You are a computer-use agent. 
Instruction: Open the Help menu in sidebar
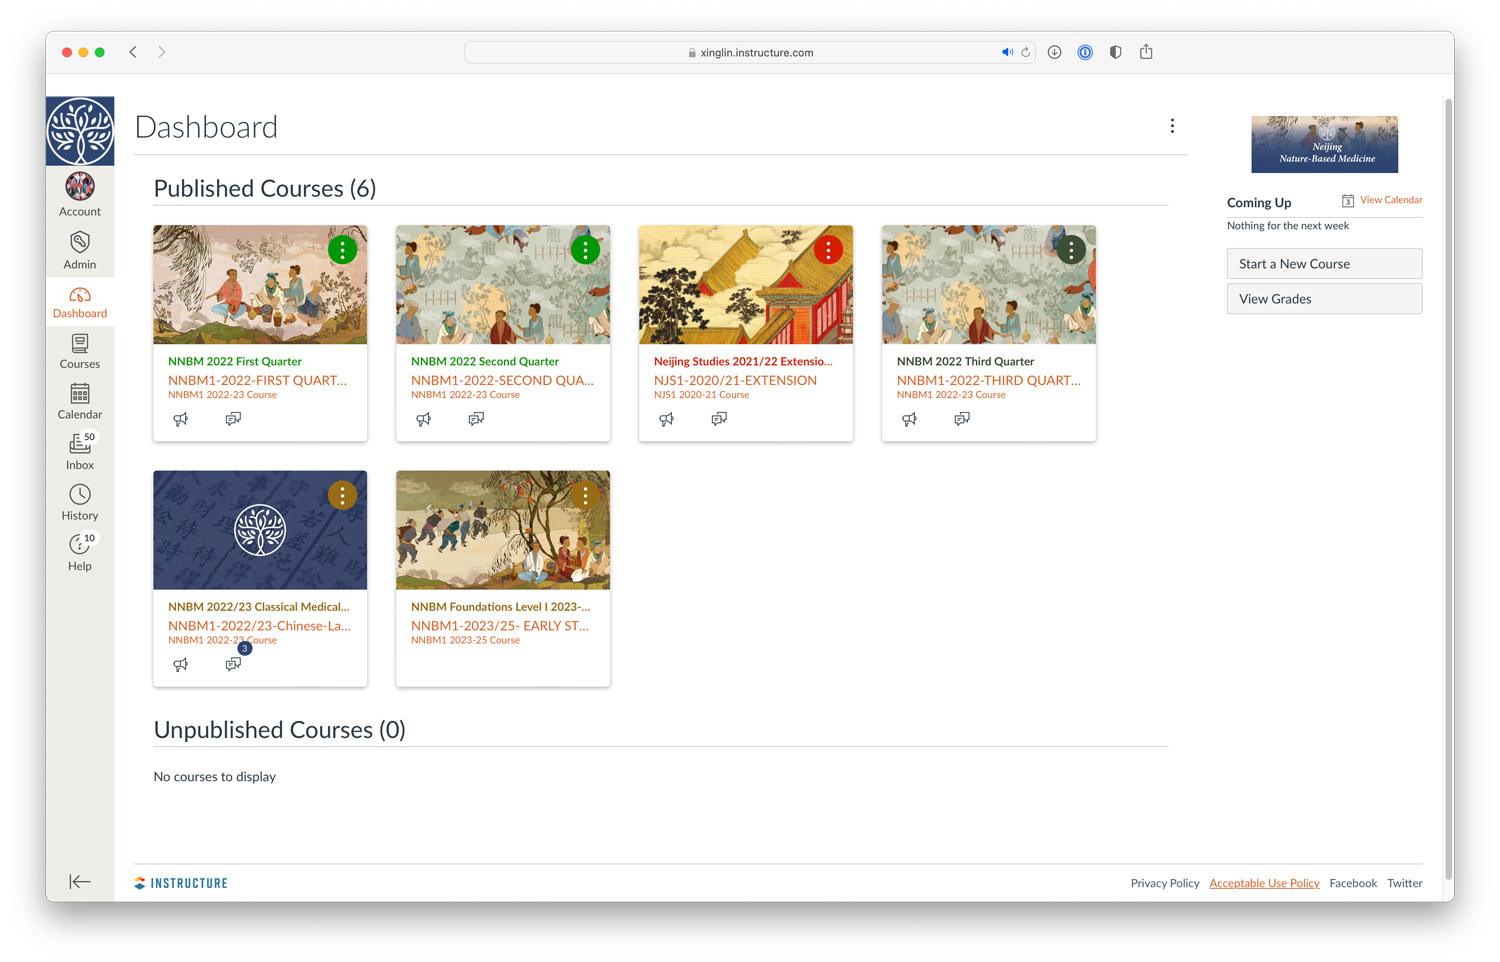click(x=80, y=553)
